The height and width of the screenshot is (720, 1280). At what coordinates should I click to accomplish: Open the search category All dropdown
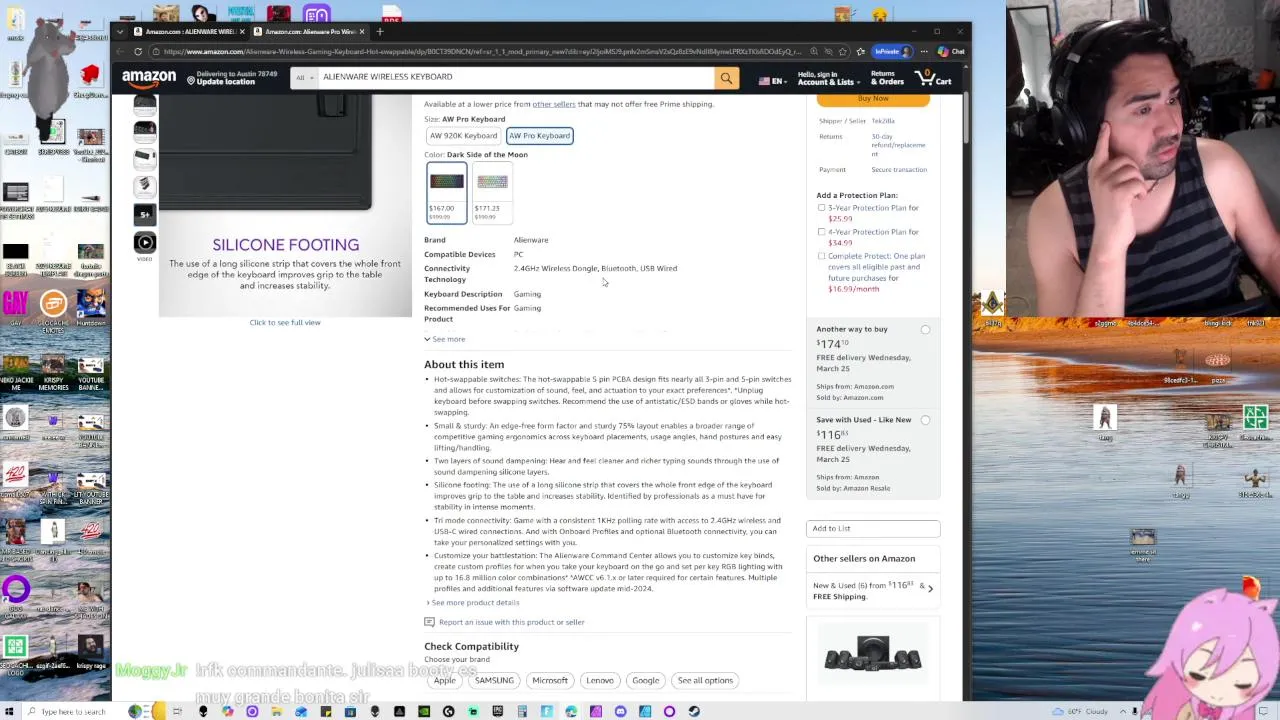pos(302,77)
